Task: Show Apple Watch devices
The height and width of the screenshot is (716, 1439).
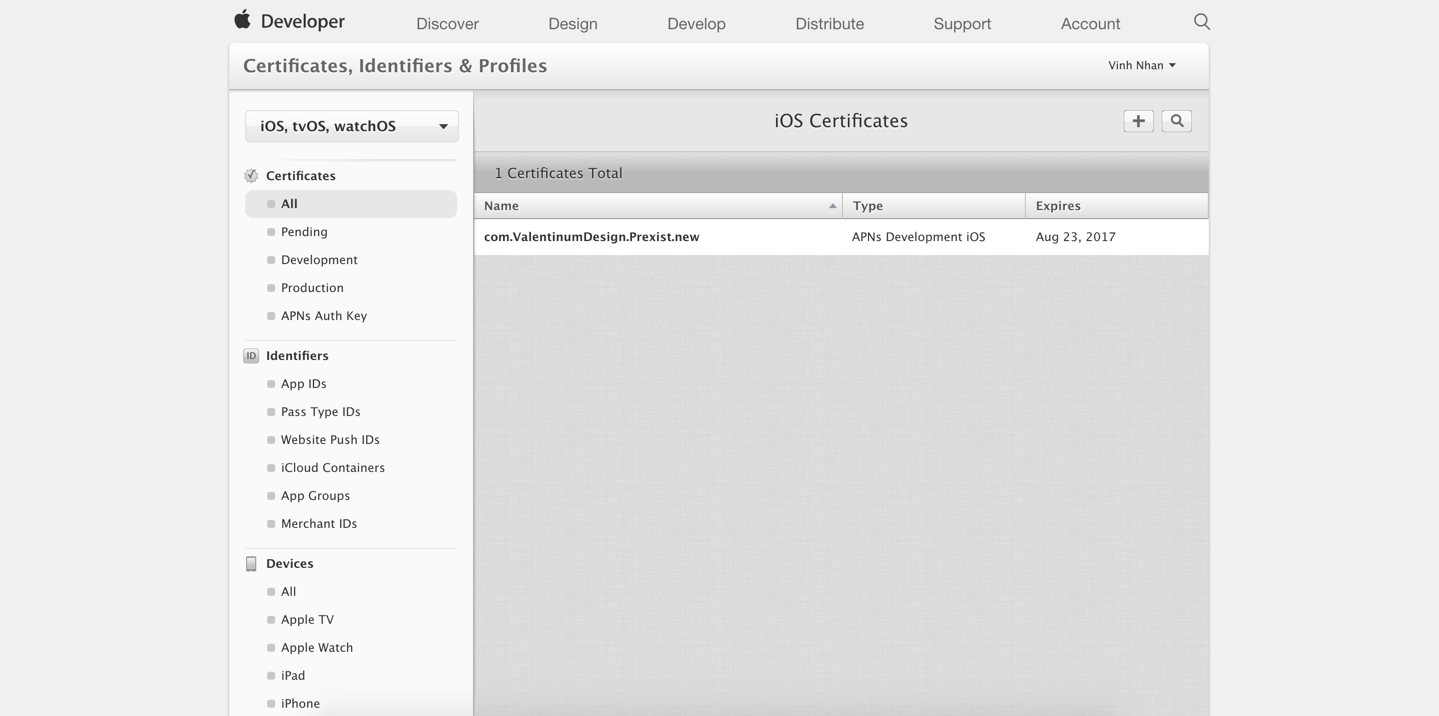Action: [317, 648]
